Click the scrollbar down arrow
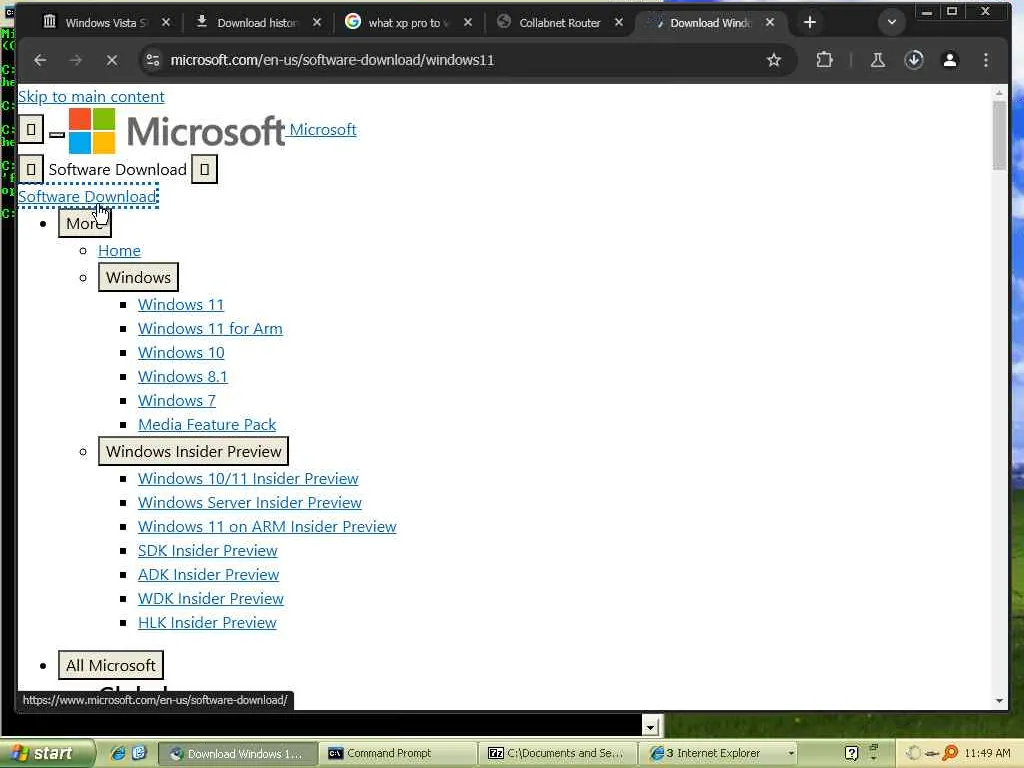The height and width of the screenshot is (768, 1024). pyautogui.click(x=999, y=701)
